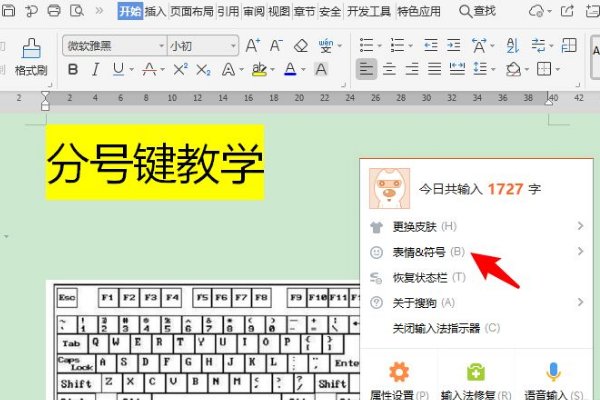Viewport: 600px width, 400px height.
Task: Open 语音输入 microphone button
Action: (554, 378)
